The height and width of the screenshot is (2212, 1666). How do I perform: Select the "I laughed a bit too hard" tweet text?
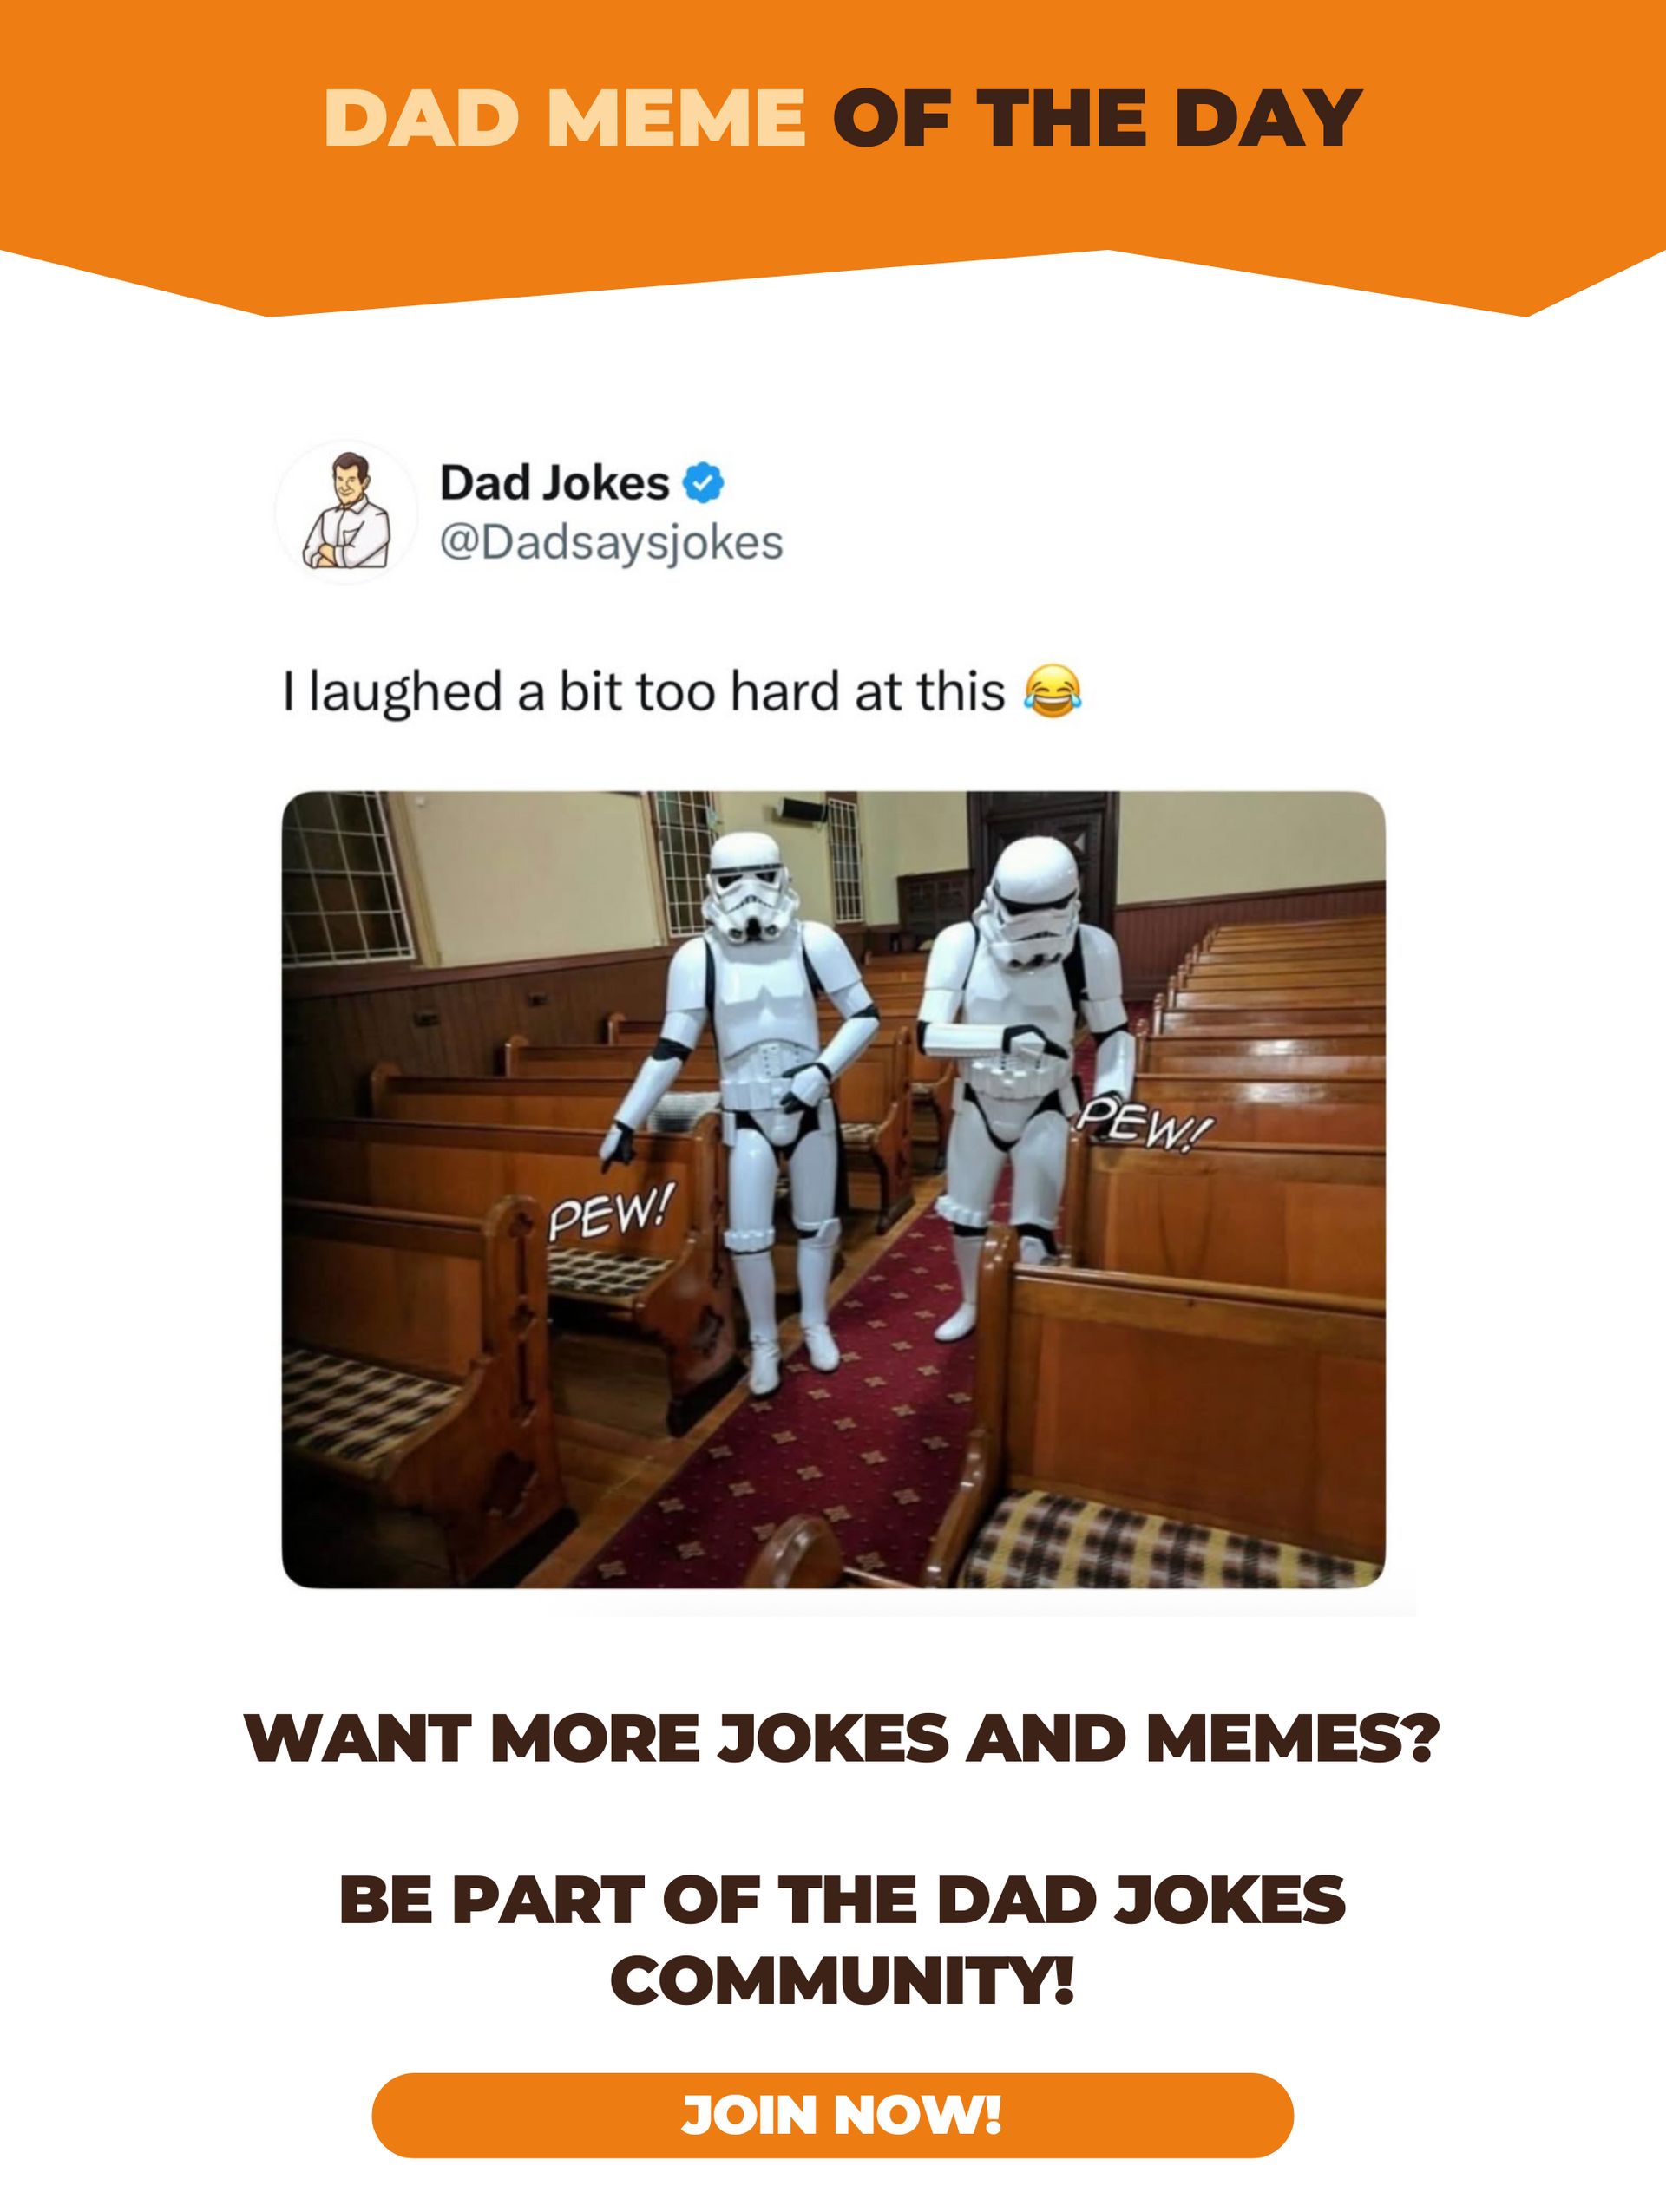click(643, 692)
